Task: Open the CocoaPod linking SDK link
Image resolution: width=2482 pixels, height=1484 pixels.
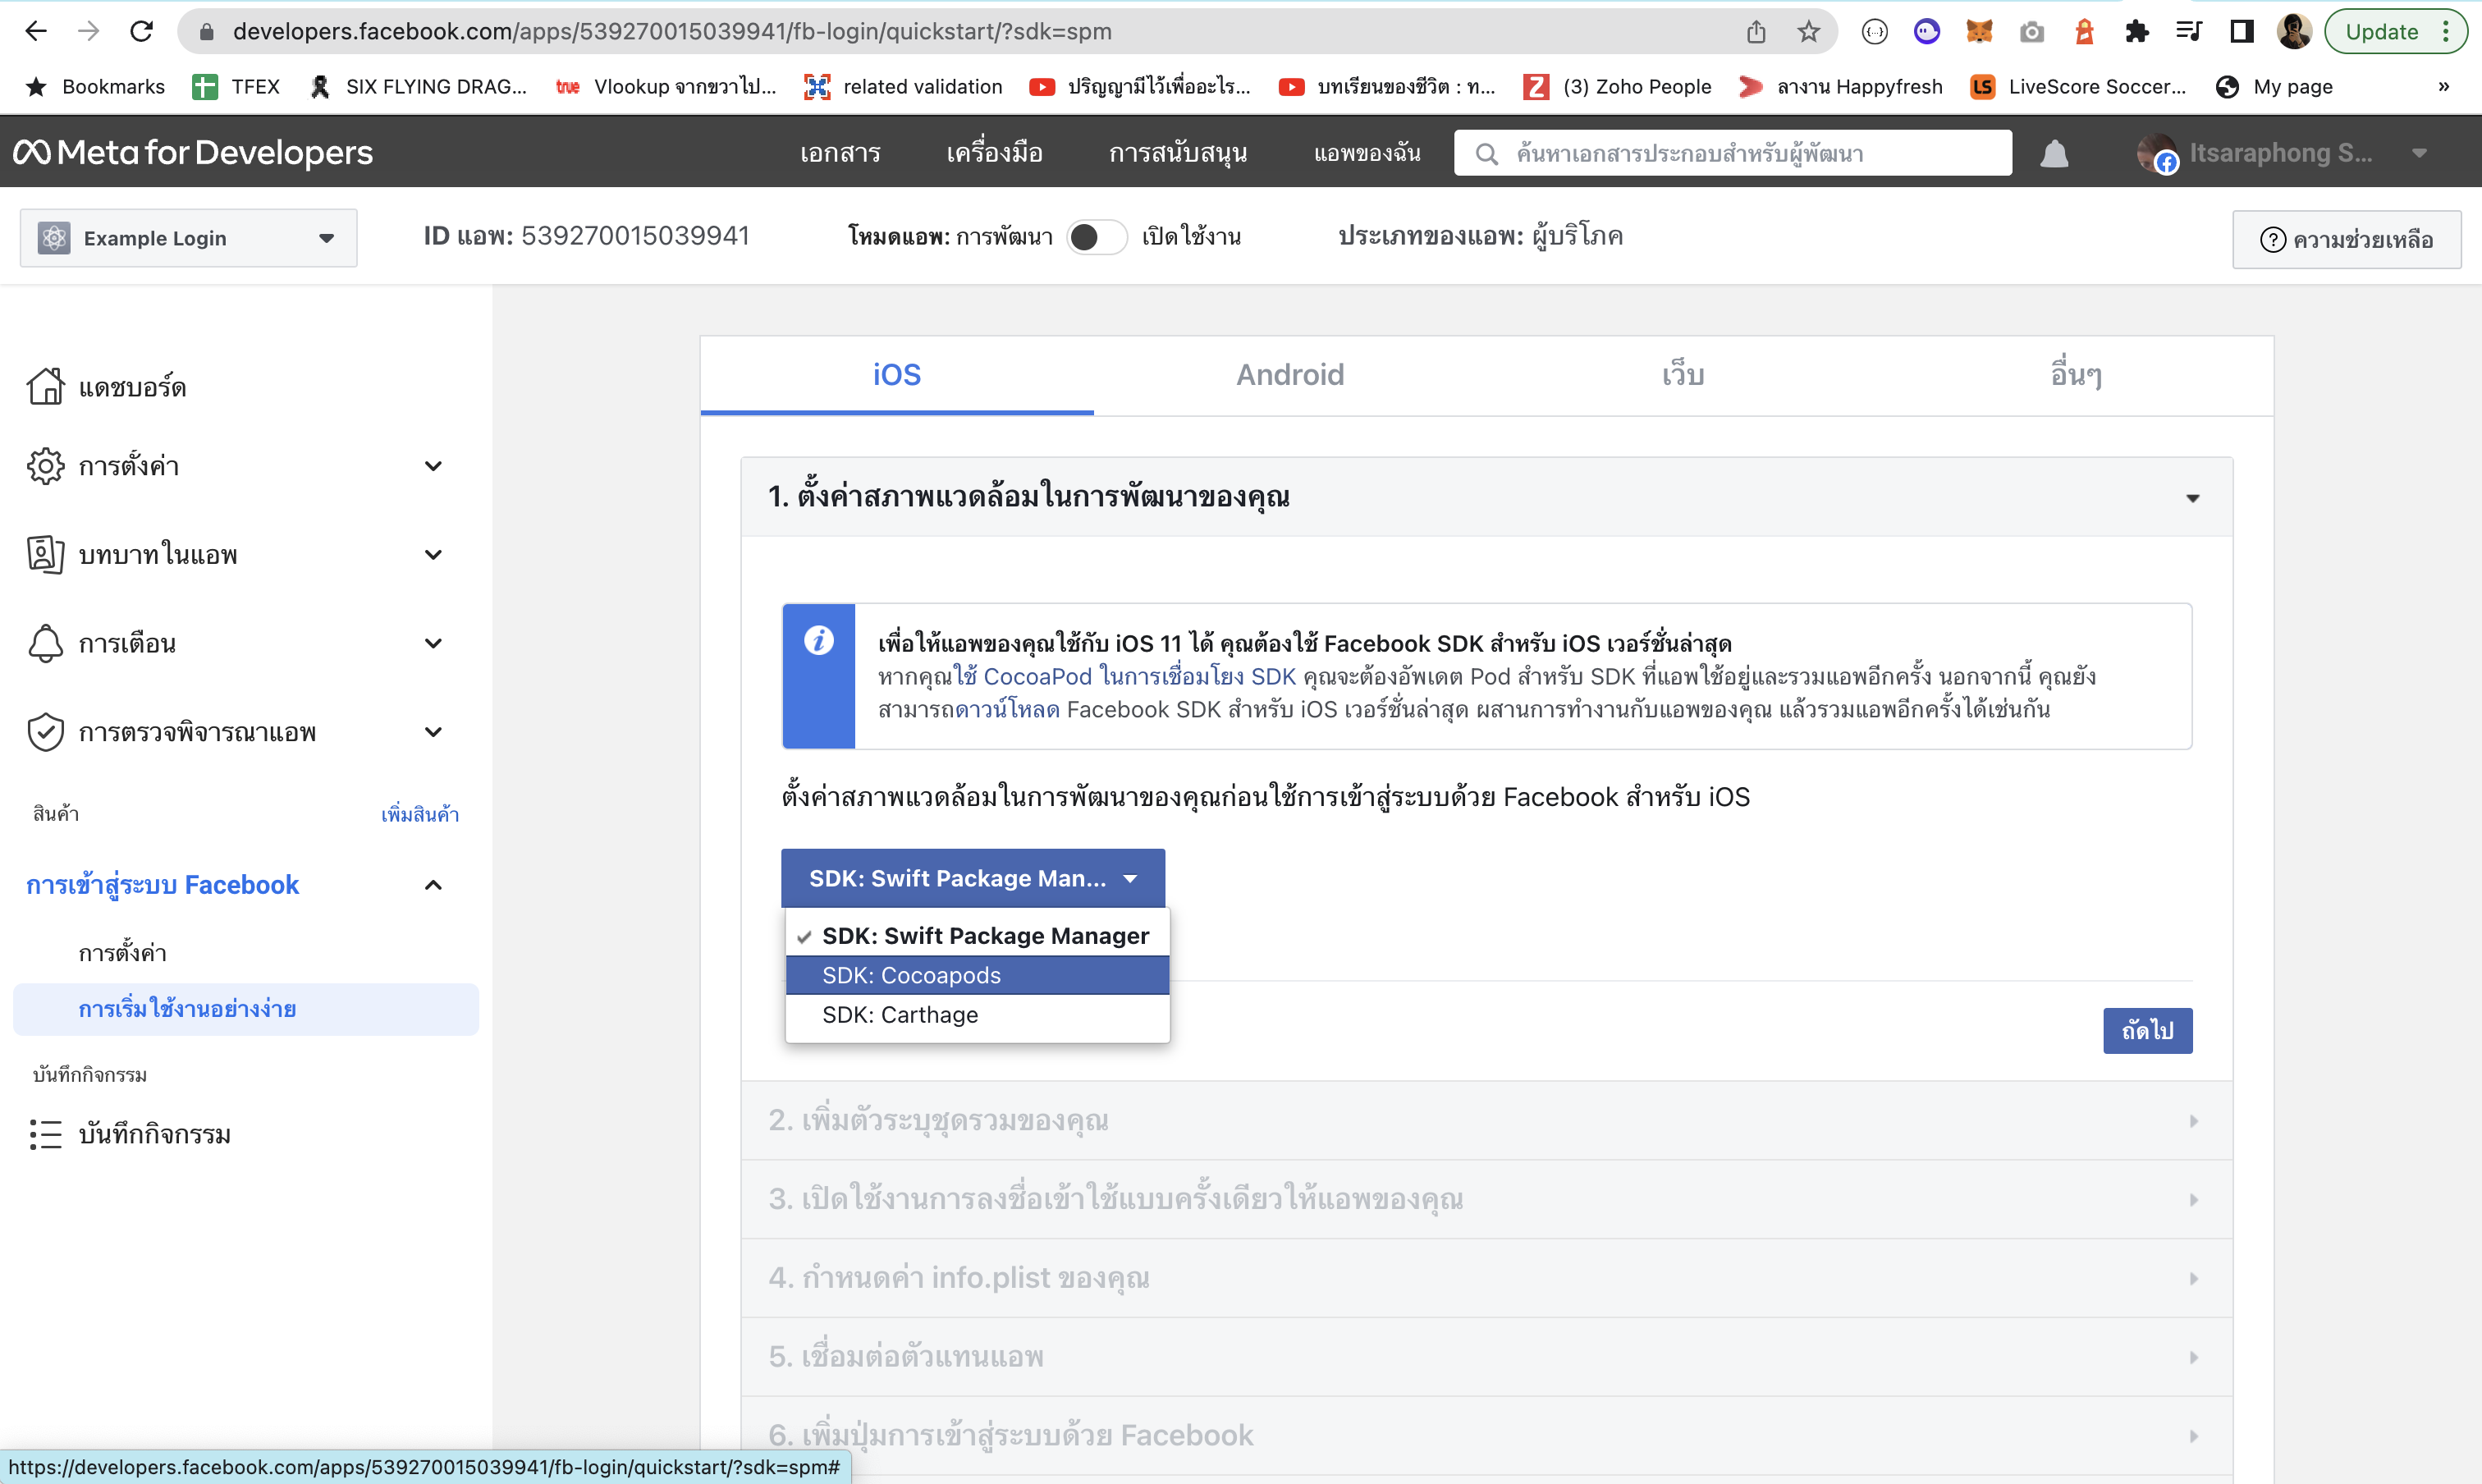Action: click(x=1125, y=677)
